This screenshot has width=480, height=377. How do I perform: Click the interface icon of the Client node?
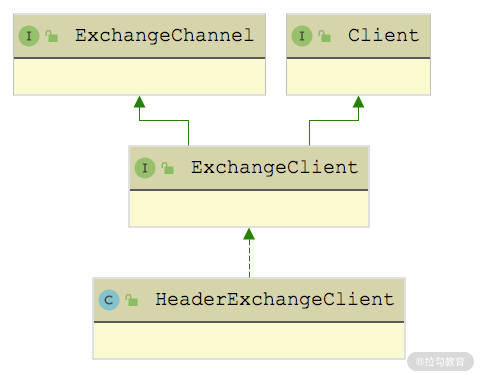coord(302,36)
